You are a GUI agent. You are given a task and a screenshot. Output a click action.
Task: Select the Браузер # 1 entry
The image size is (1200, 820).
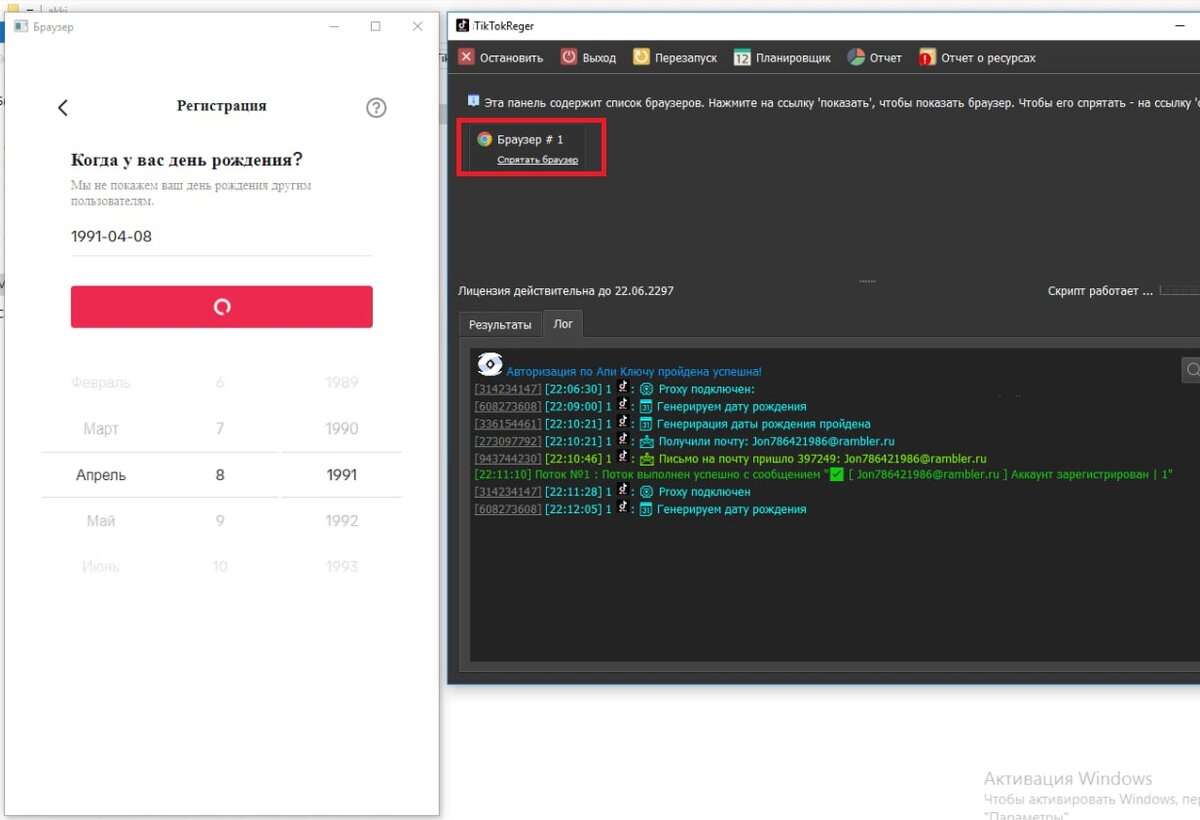530,139
